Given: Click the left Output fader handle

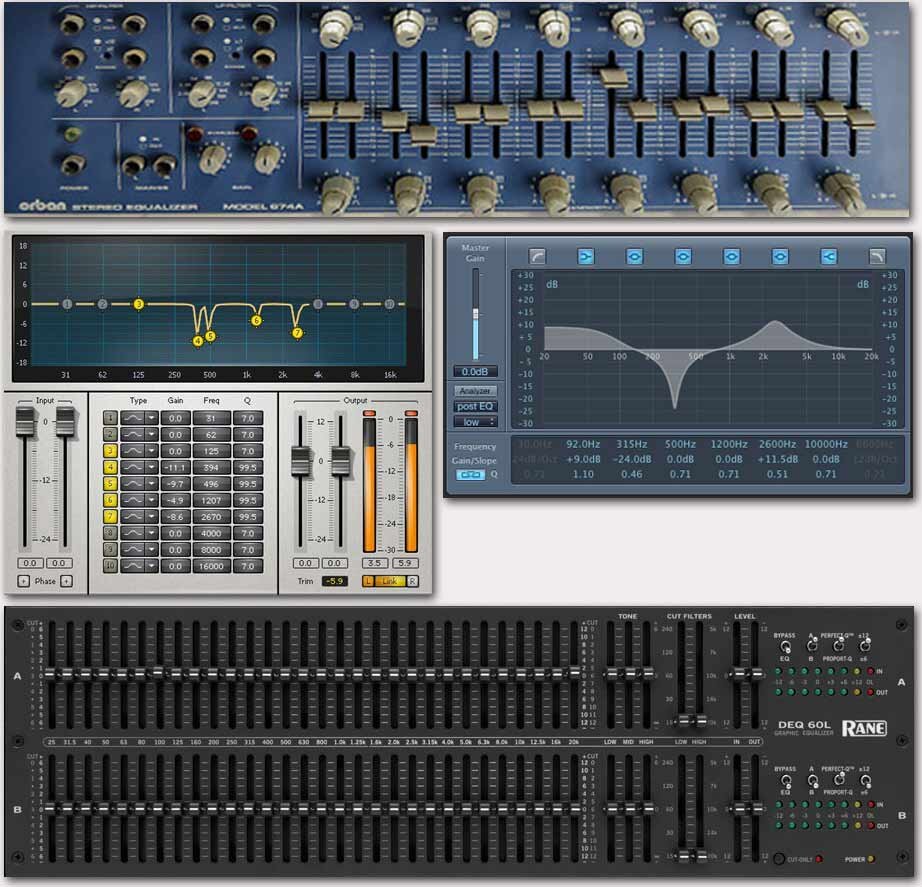Looking at the screenshot, I should [300, 461].
